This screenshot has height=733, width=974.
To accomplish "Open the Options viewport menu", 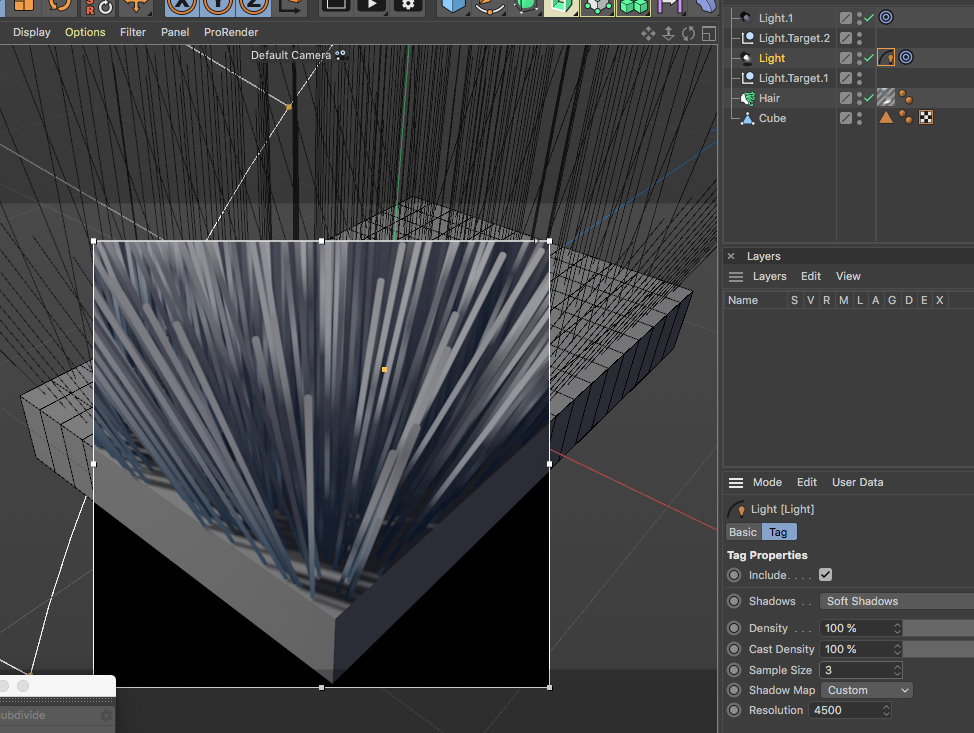I will tap(85, 32).
